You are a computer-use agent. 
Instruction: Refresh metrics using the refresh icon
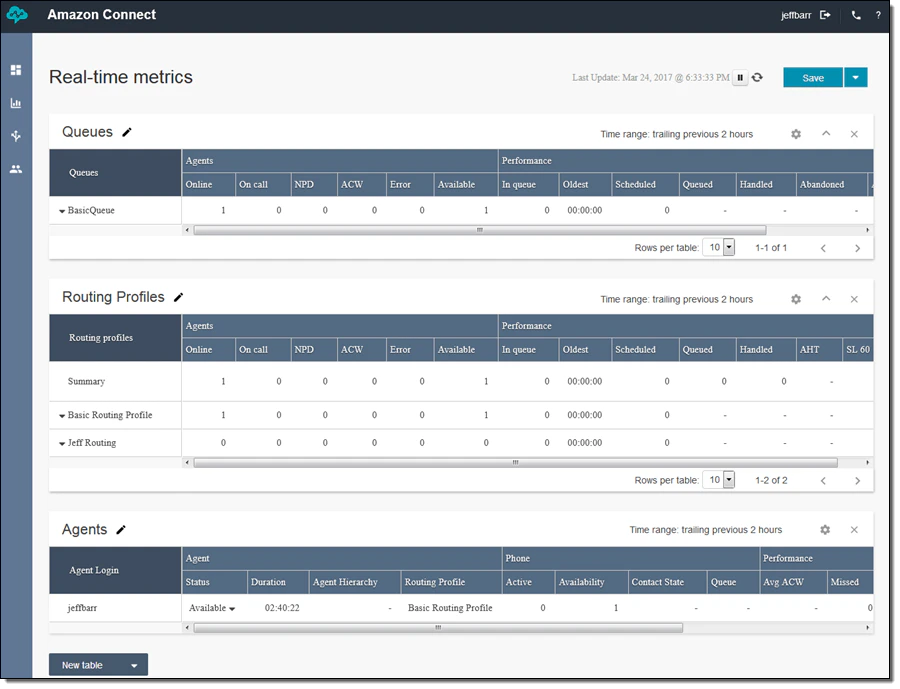tap(757, 77)
